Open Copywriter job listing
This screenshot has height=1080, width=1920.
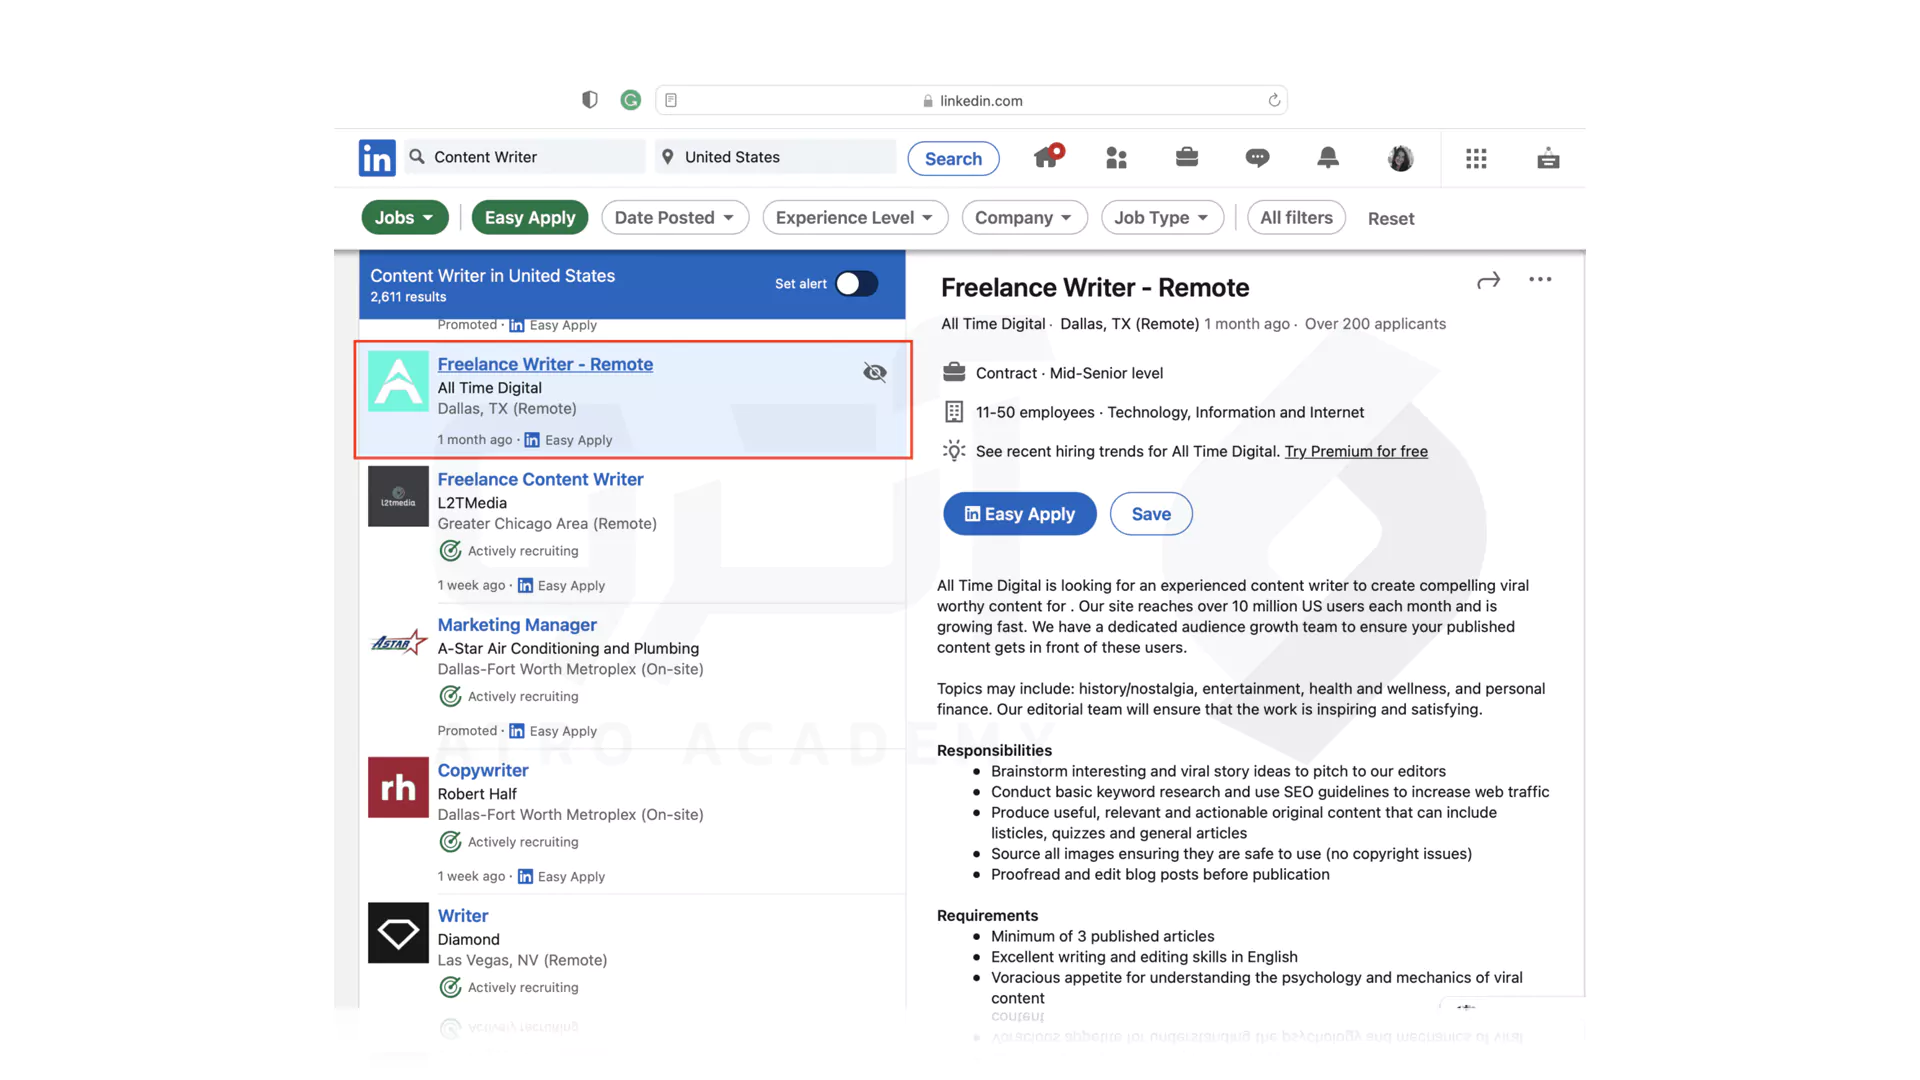tap(483, 771)
